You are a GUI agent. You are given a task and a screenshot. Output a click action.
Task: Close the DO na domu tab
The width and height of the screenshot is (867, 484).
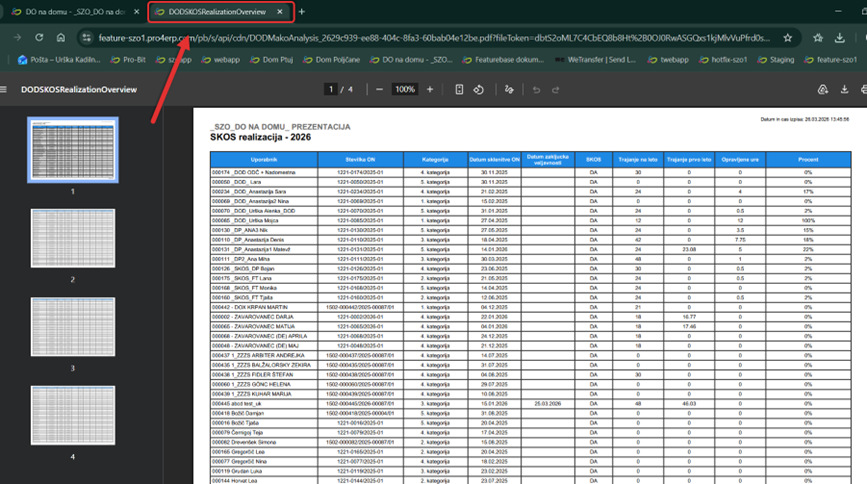[x=137, y=12]
